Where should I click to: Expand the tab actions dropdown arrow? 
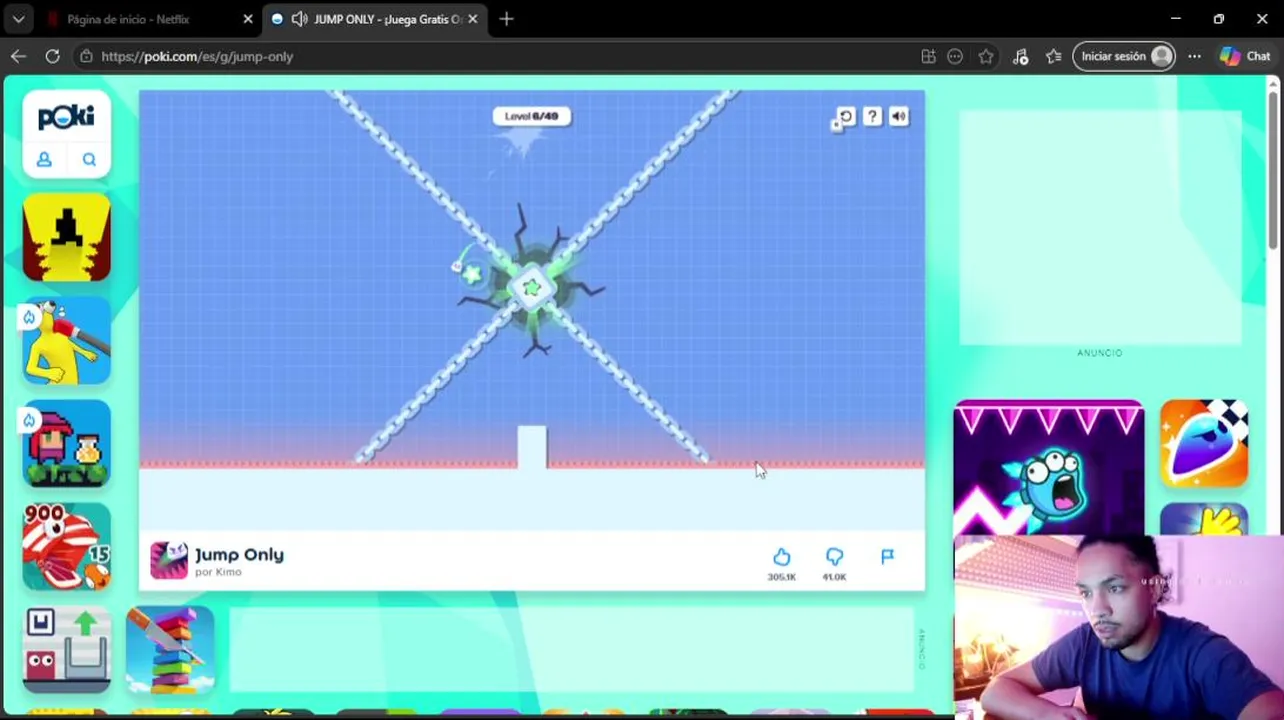pos(18,19)
